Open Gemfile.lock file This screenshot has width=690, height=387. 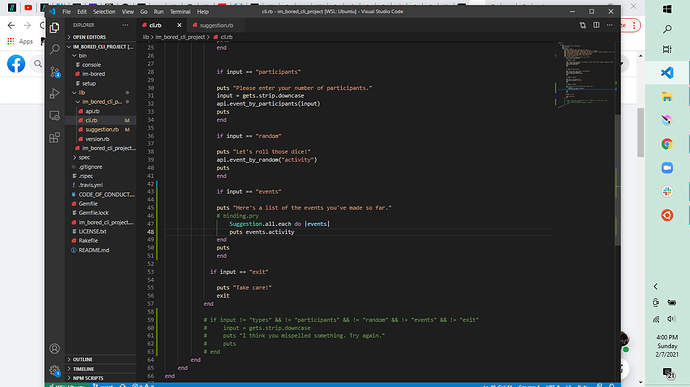click(x=101, y=213)
